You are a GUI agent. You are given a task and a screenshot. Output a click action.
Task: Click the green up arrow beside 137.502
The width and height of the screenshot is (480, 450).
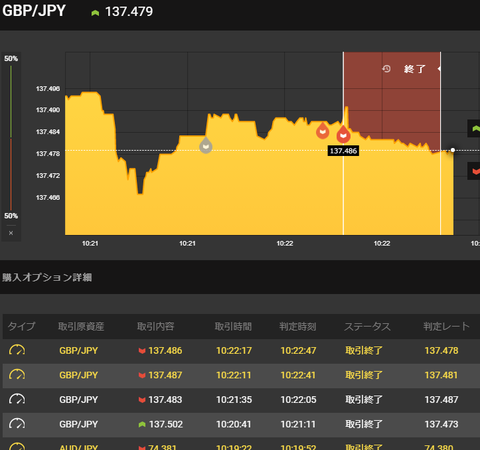[142, 424]
